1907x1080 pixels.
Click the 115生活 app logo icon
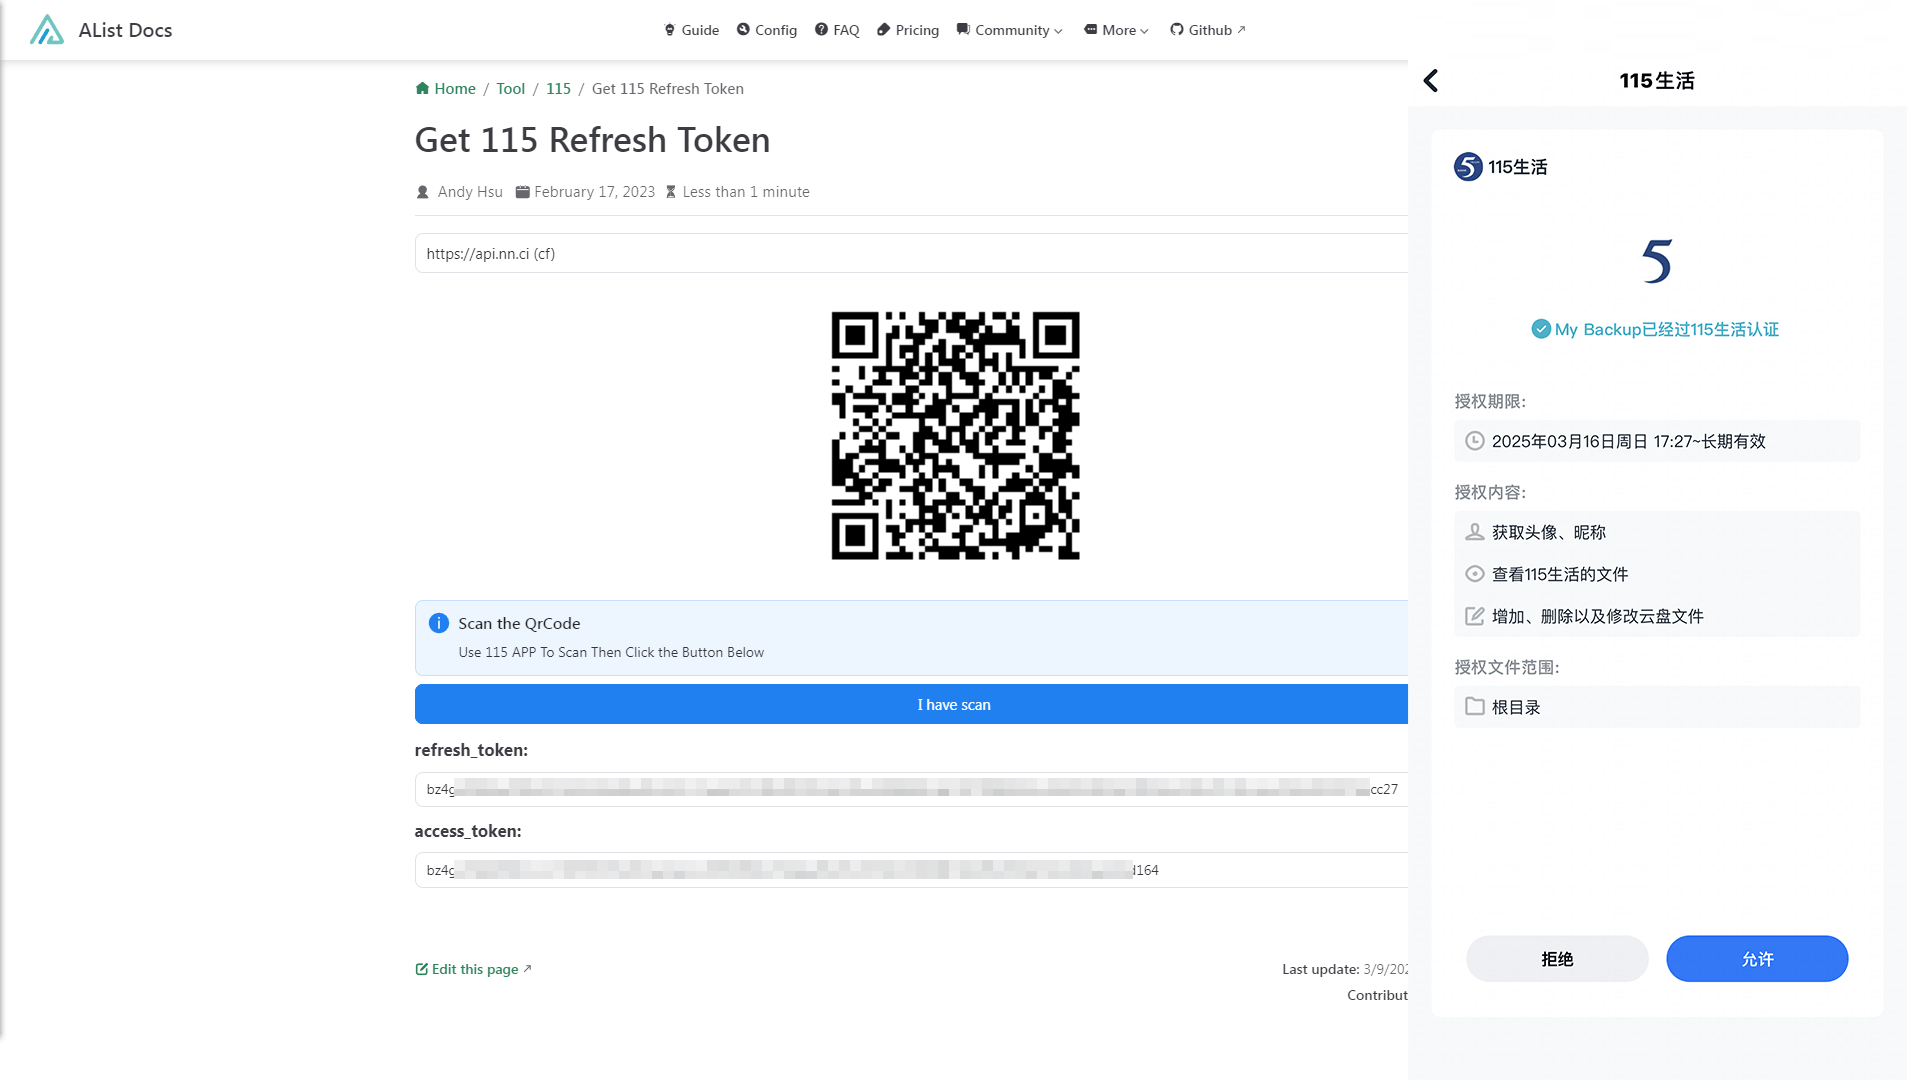coord(1468,167)
